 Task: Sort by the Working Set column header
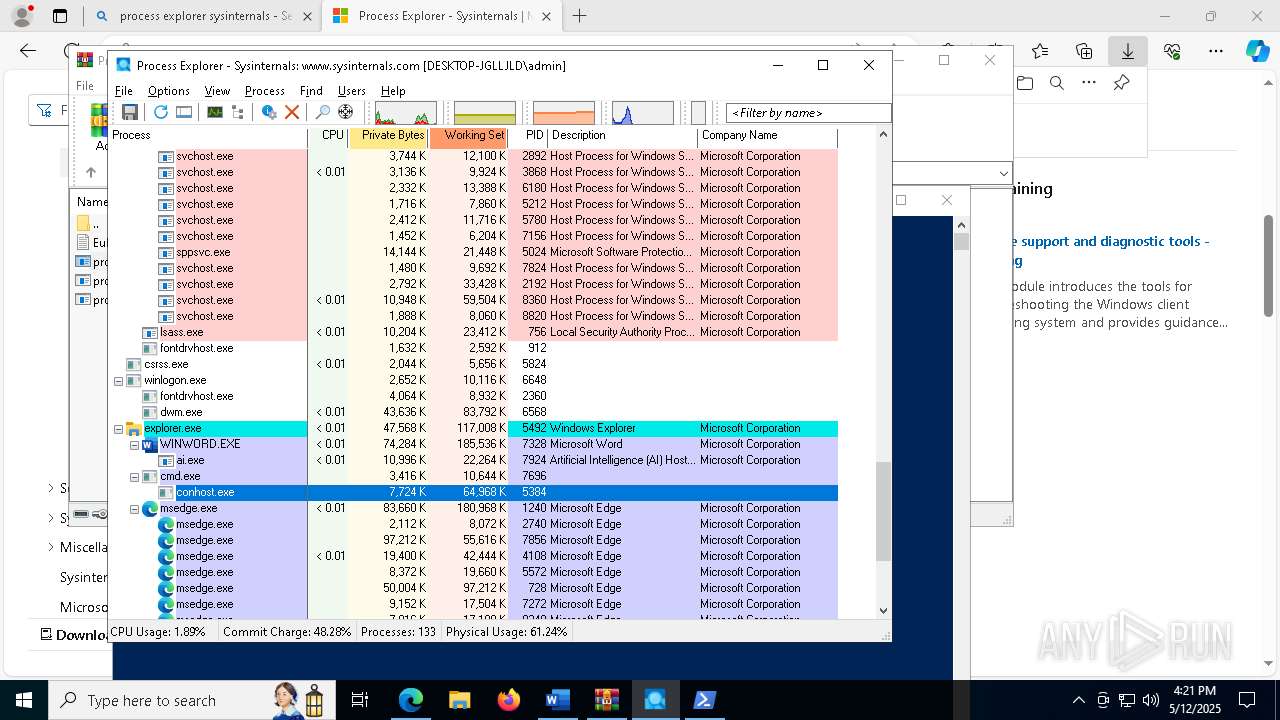(x=468, y=136)
